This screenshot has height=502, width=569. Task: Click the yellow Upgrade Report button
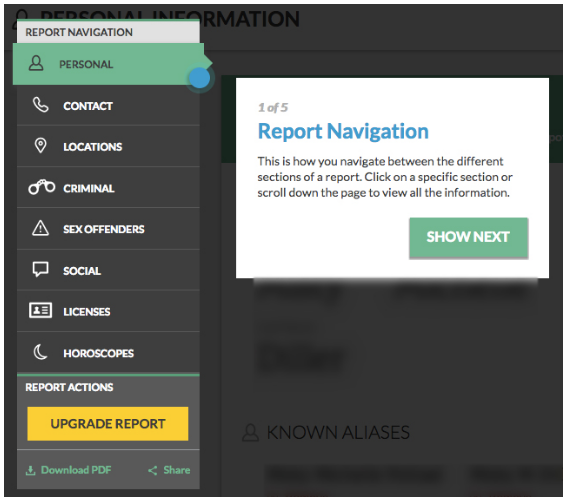(x=108, y=424)
